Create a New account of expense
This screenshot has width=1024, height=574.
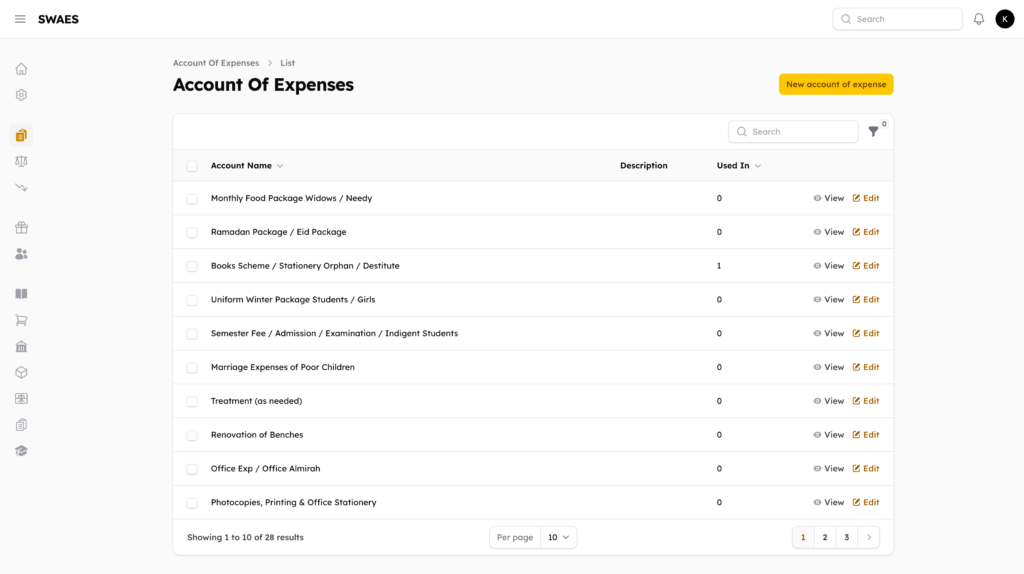(836, 84)
